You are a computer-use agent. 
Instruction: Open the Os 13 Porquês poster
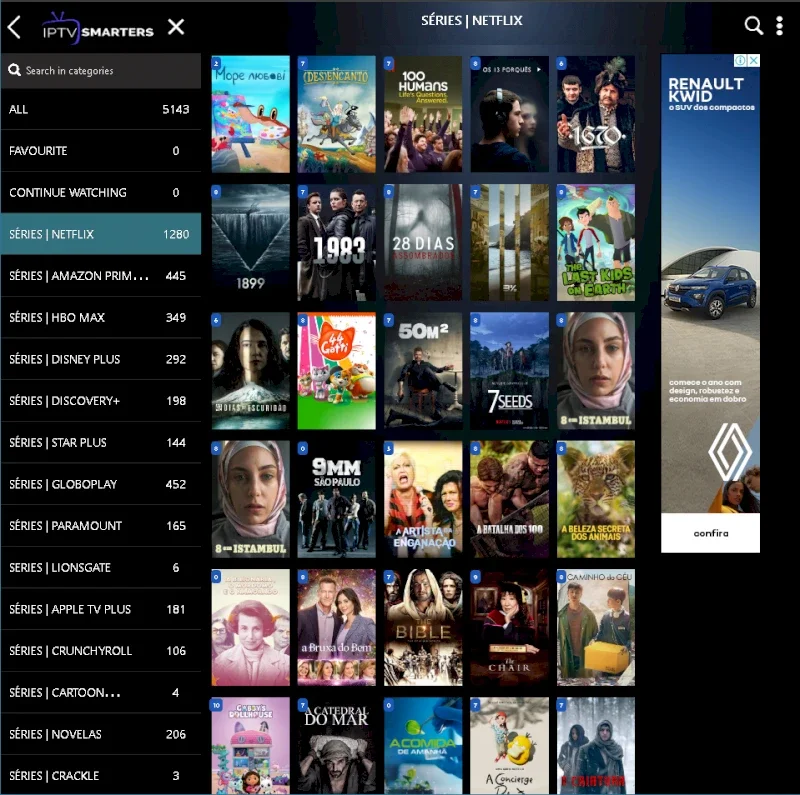tap(509, 114)
